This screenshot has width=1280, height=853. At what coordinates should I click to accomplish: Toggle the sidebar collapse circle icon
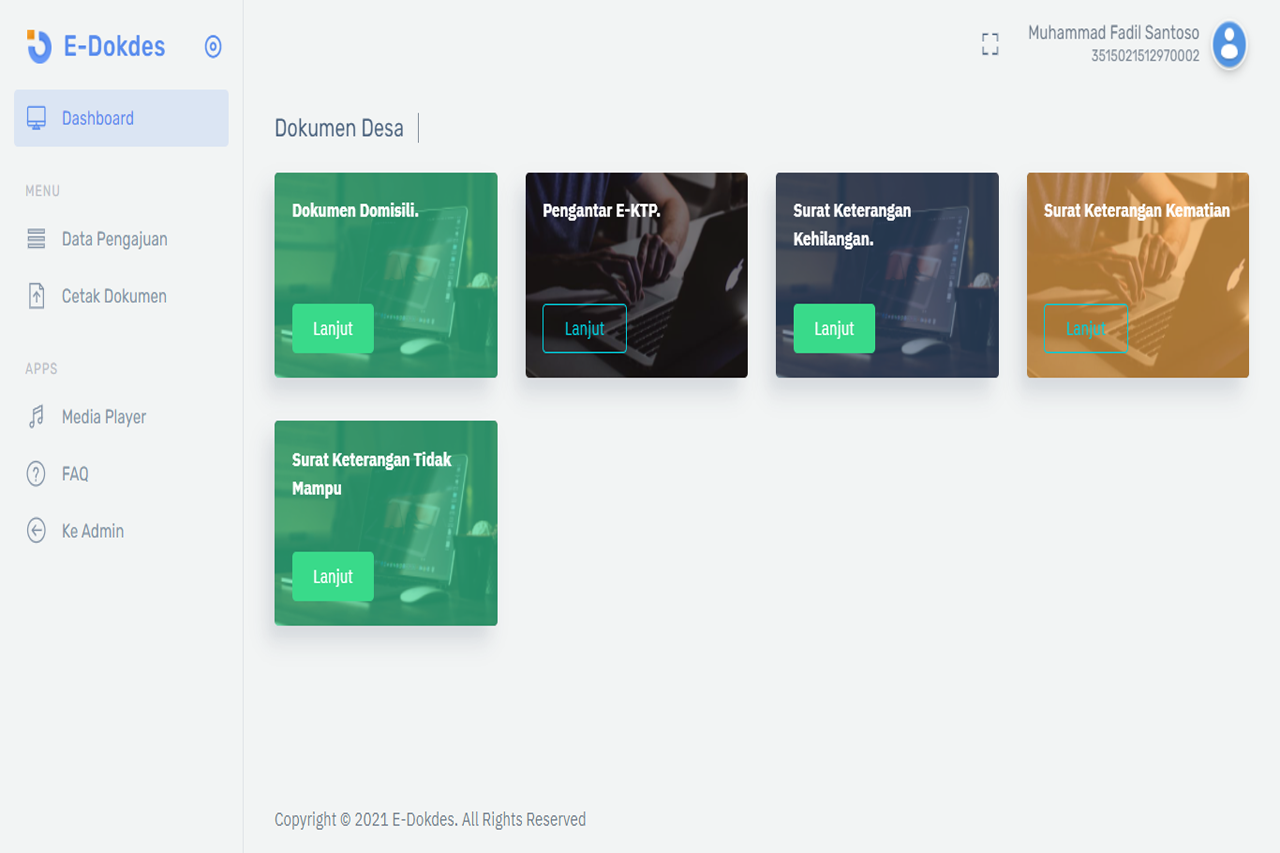(x=213, y=46)
